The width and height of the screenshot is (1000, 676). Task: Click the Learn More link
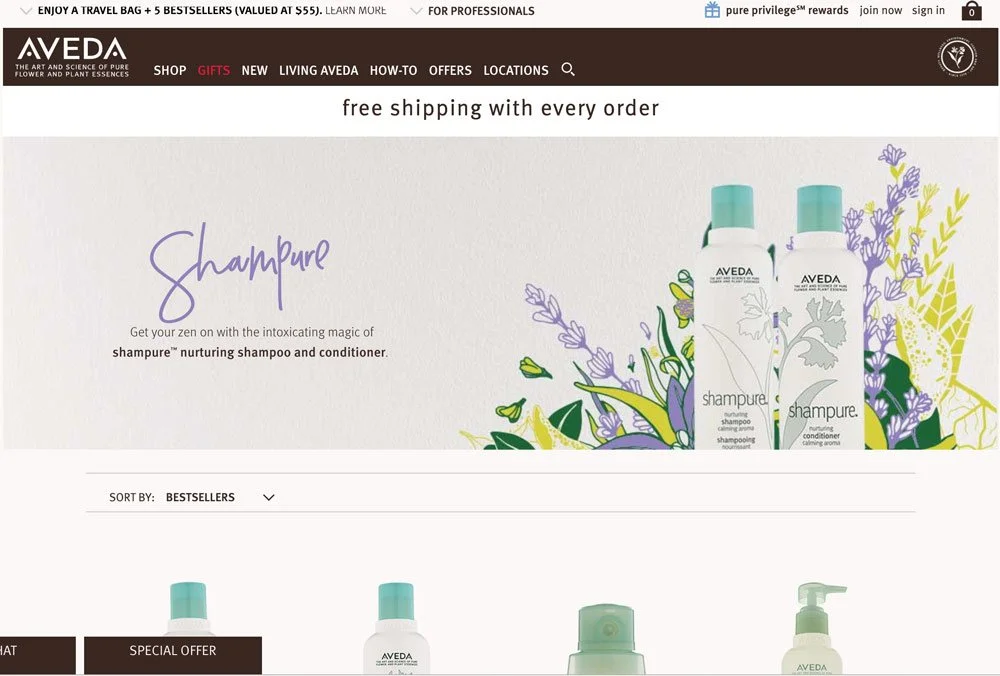click(356, 10)
